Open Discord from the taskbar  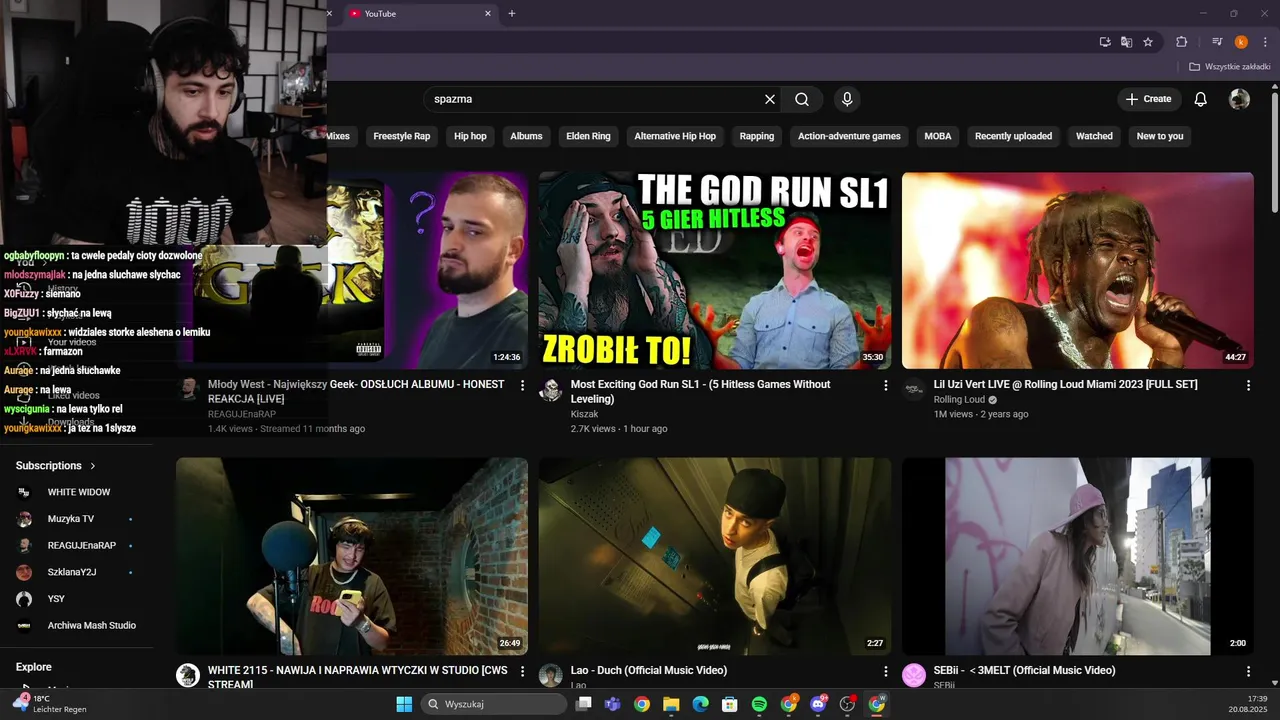[x=818, y=704]
